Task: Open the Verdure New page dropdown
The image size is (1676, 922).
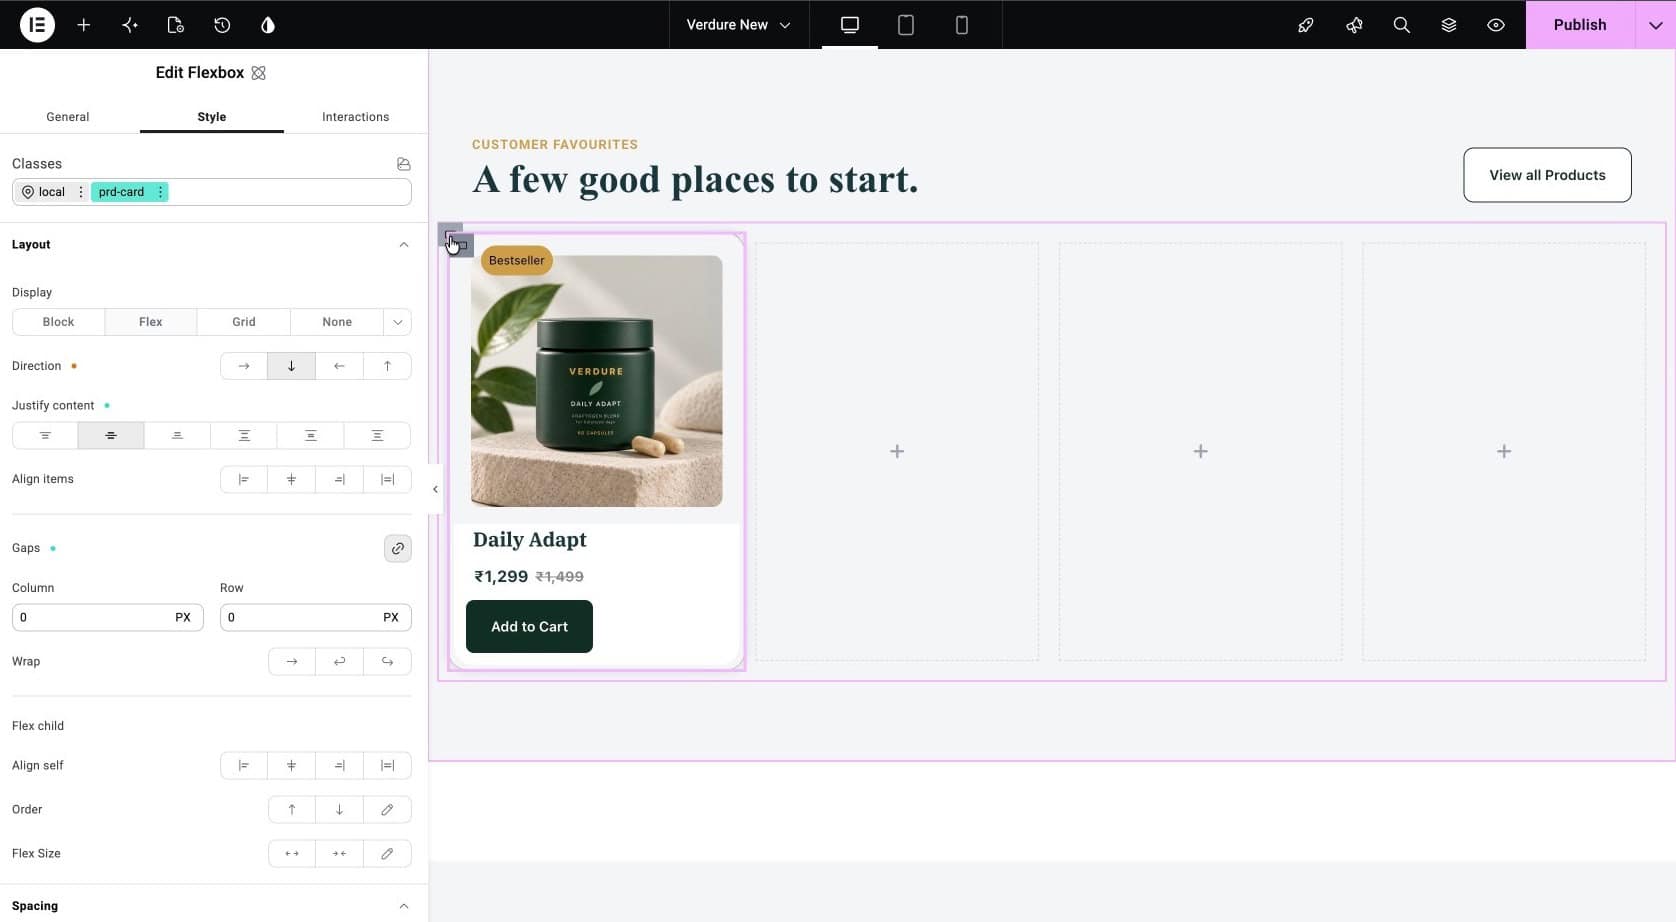Action: [739, 25]
